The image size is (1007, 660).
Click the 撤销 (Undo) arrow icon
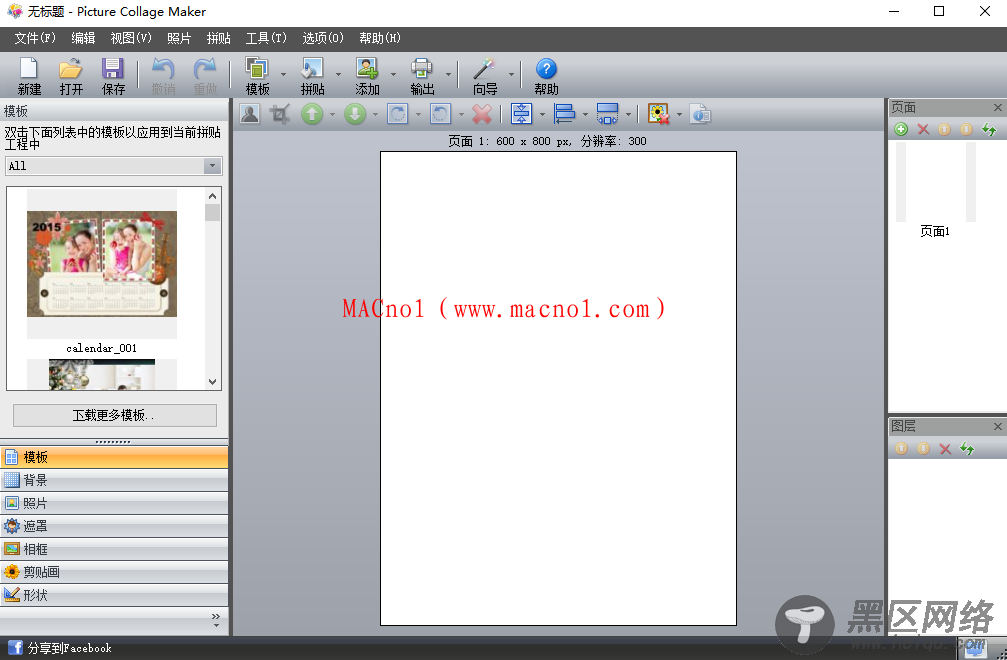point(163,69)
